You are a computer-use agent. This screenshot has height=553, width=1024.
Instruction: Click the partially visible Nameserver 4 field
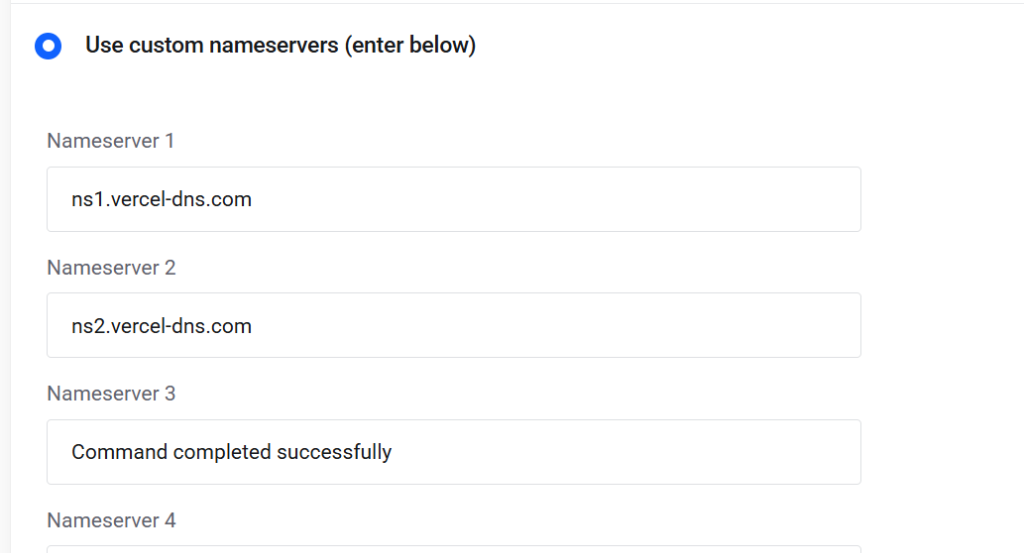click(x=453, y=548)
